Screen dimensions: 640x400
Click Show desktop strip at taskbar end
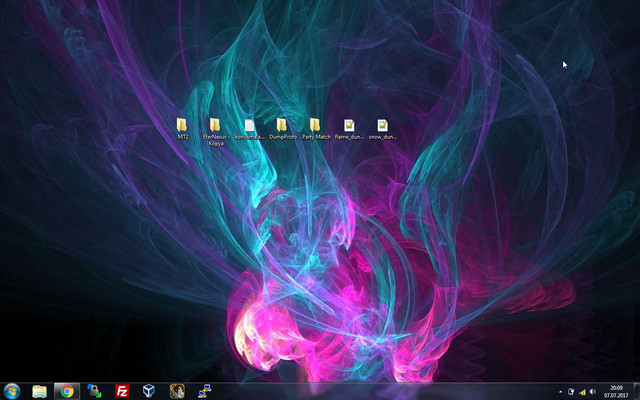[x=637, y=391]
